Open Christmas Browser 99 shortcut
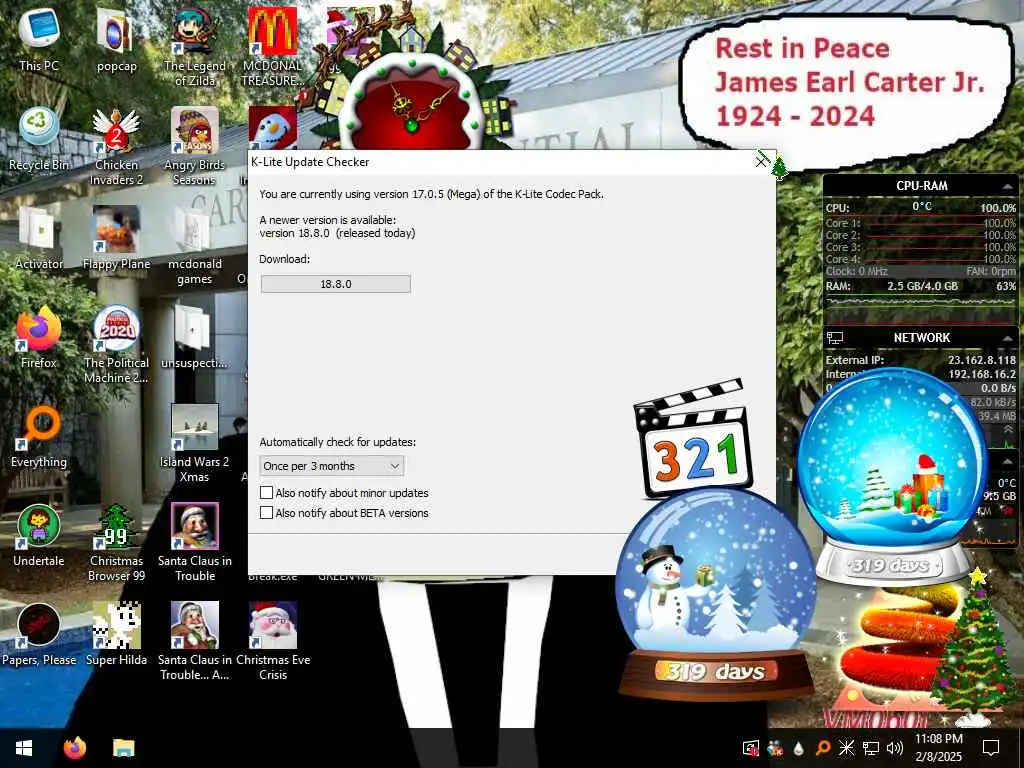Screen dimensions: 1024x768 coord(116,543)
